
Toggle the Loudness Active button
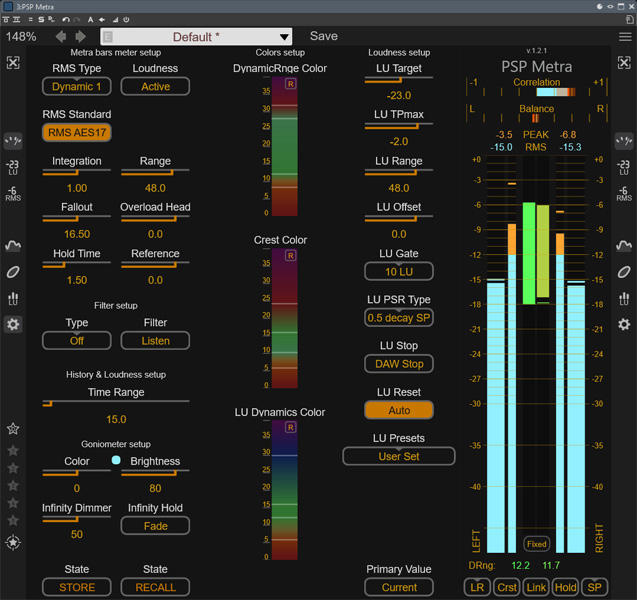click(155, 87)
